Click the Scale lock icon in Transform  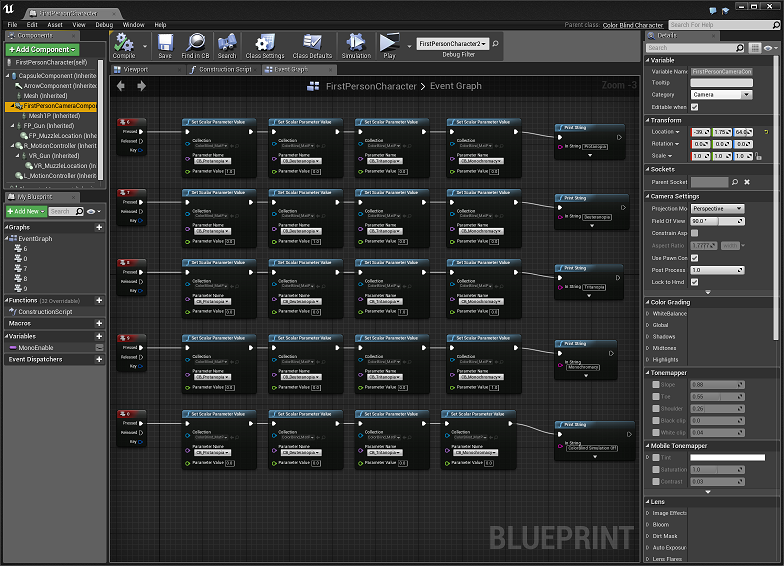[758, 156]
